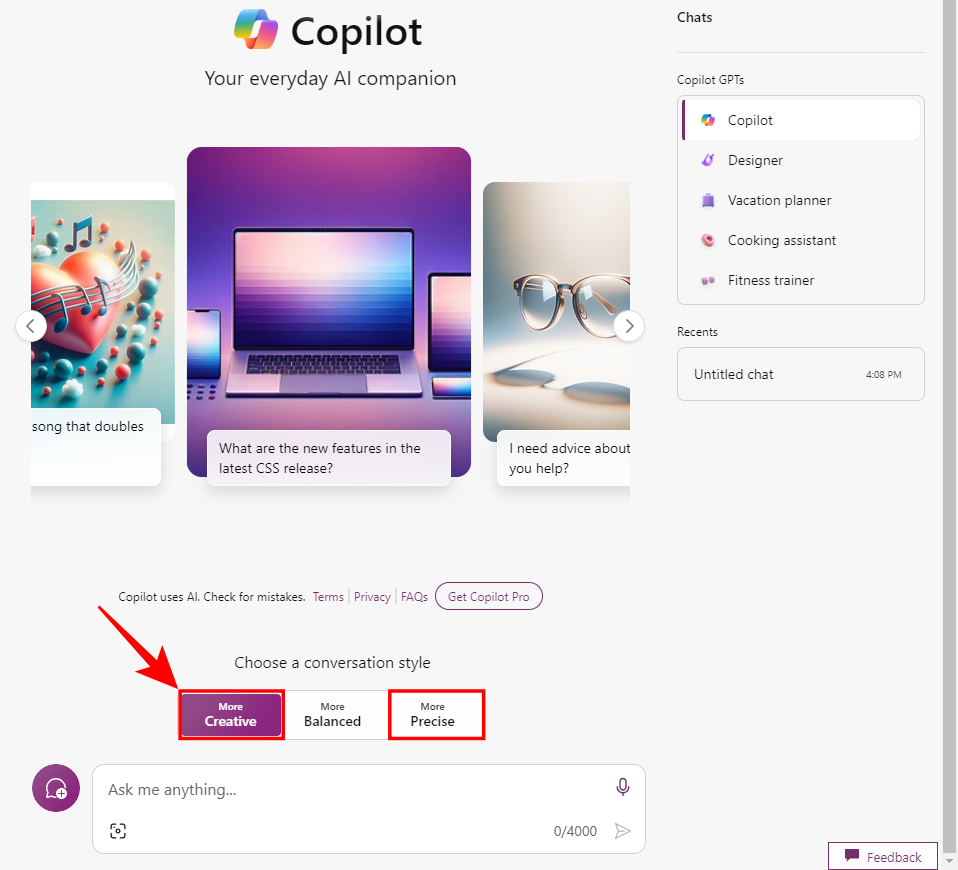Click the microphone voice input icon
Screen dimensions: 958x870
pyautogui.click(x=623, y=788)
